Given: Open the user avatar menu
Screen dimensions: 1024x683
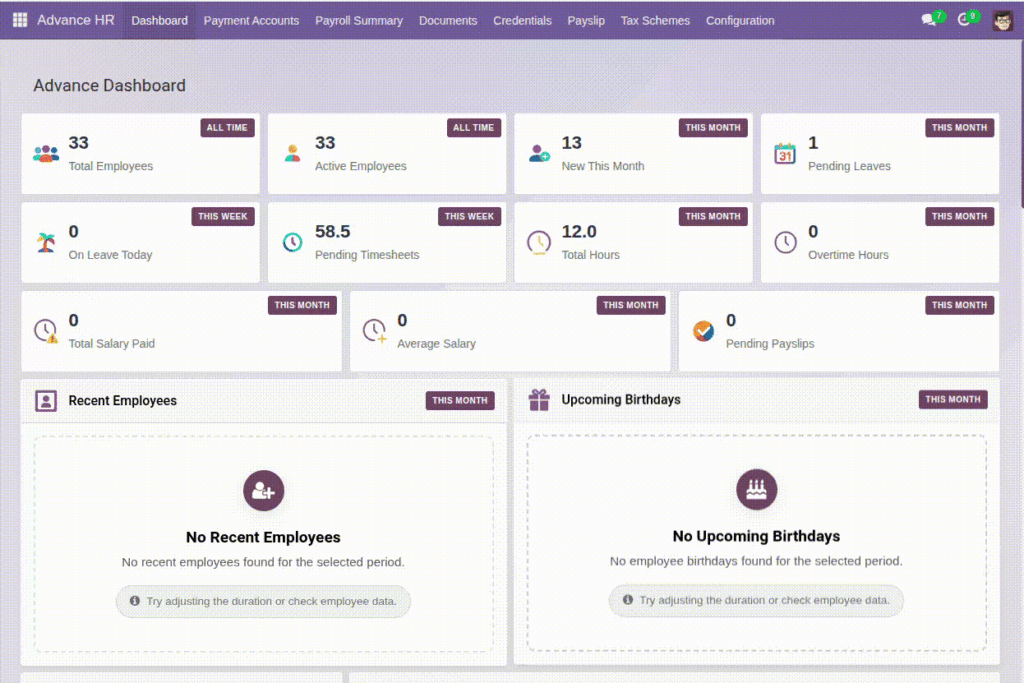Looking at the screenshot, I should pos(1002,20).
